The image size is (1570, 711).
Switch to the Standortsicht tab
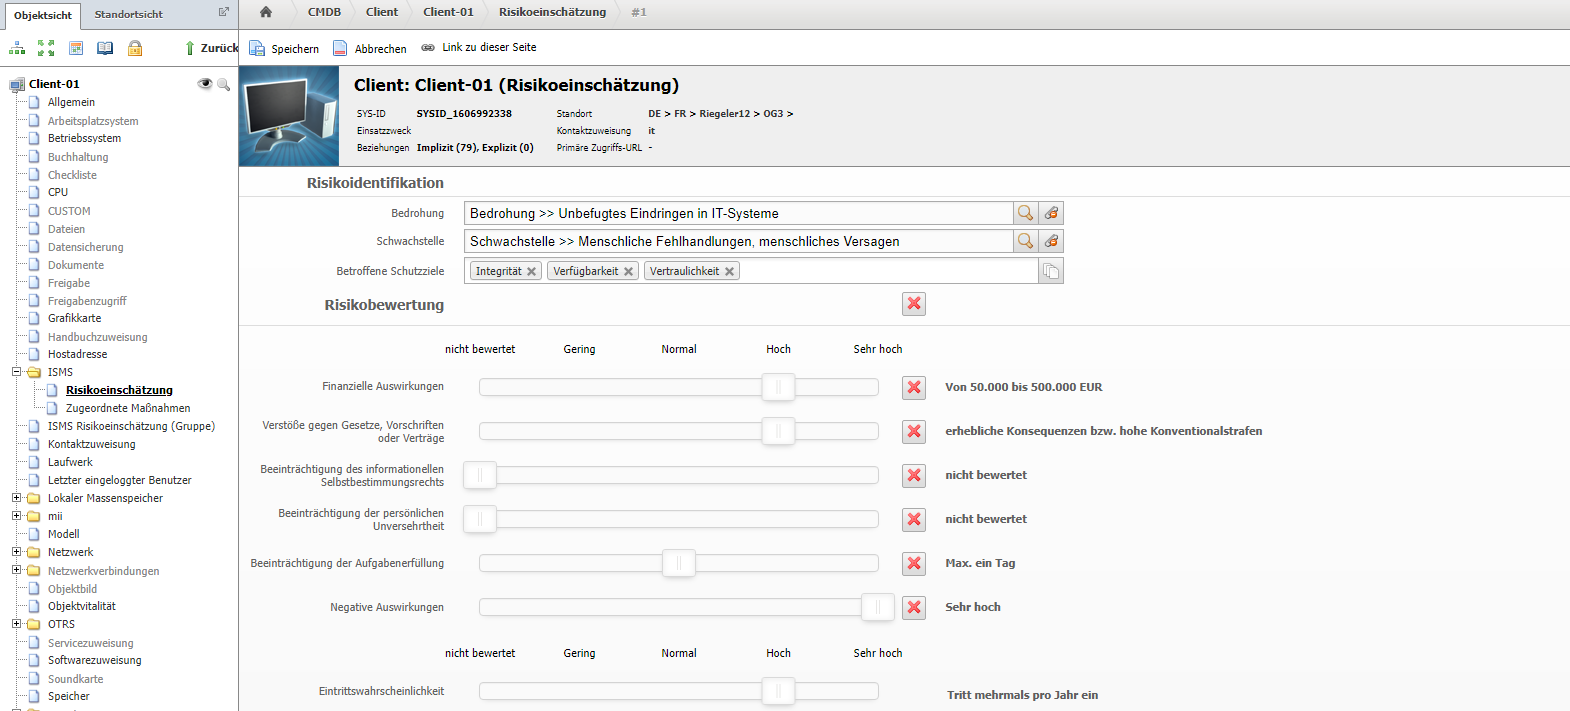coord(128,14)
